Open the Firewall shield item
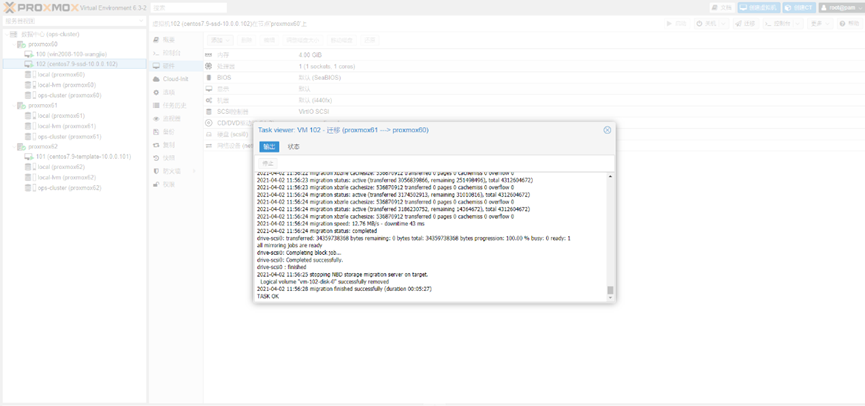 pos(170,172)
